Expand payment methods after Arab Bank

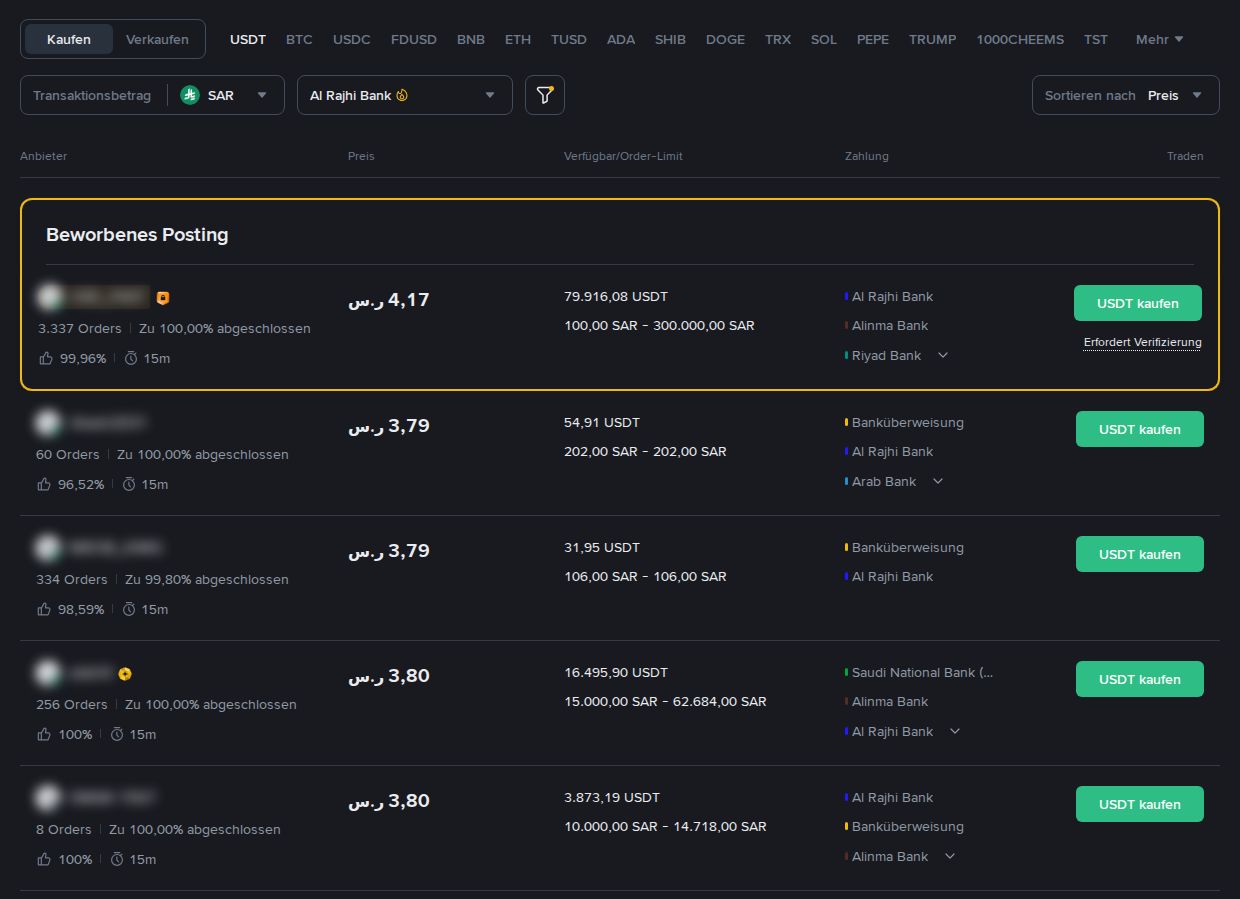pos(937,481)
